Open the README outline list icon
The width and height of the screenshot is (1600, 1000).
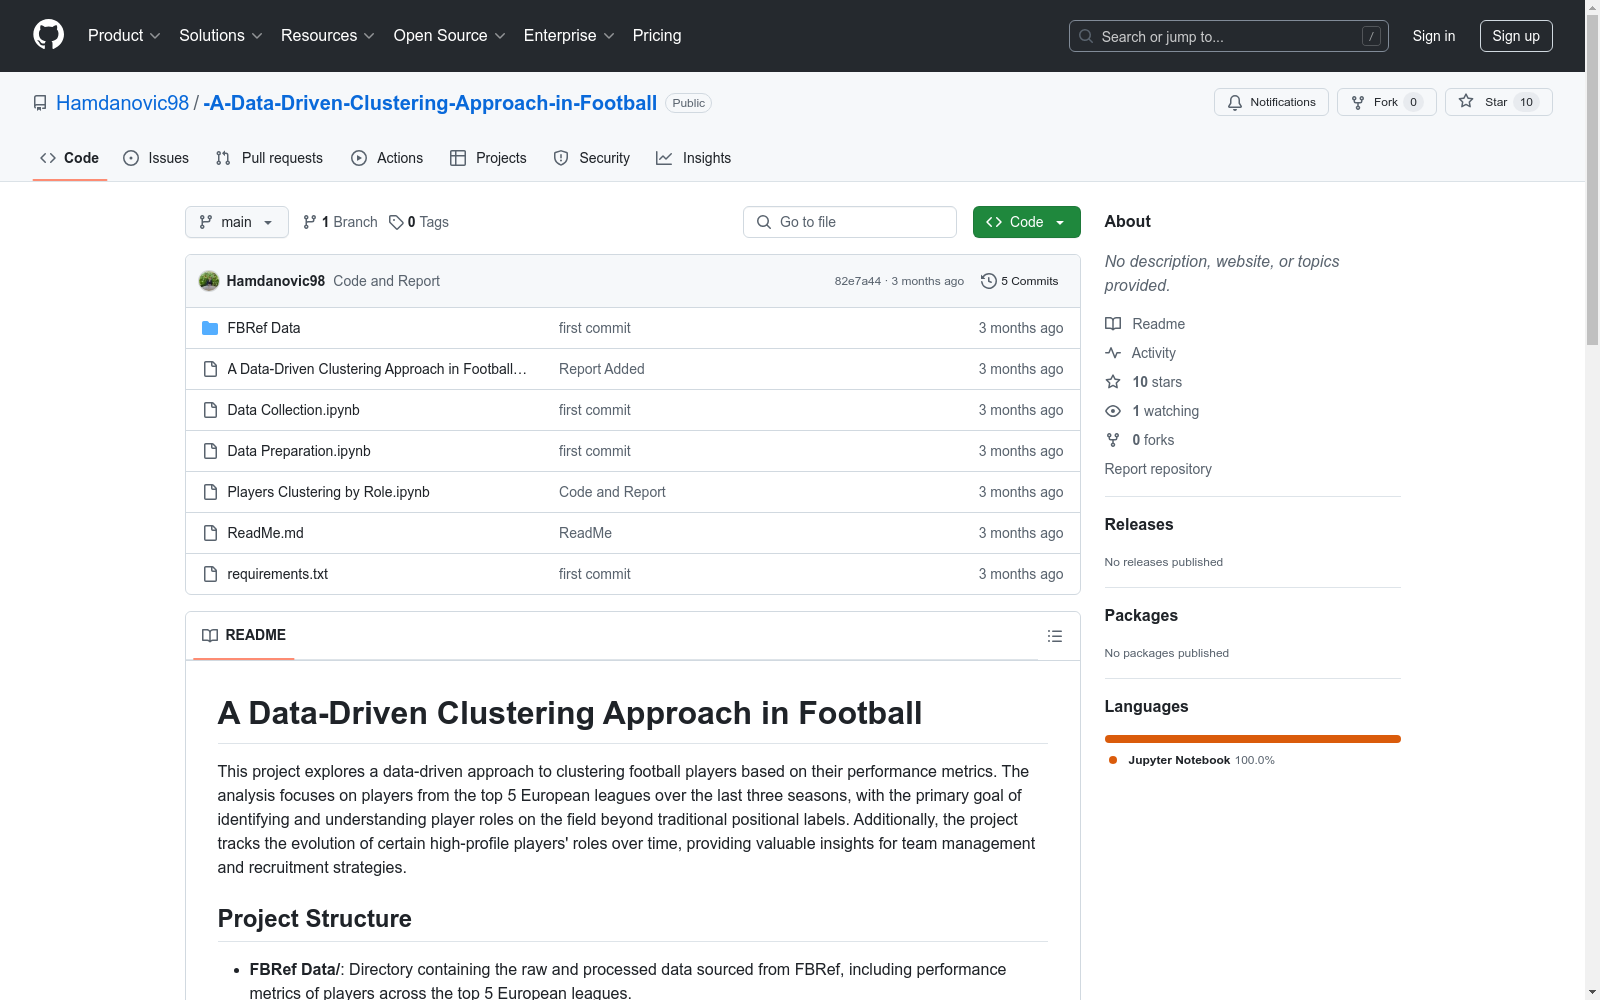[x=1054, y=636]
